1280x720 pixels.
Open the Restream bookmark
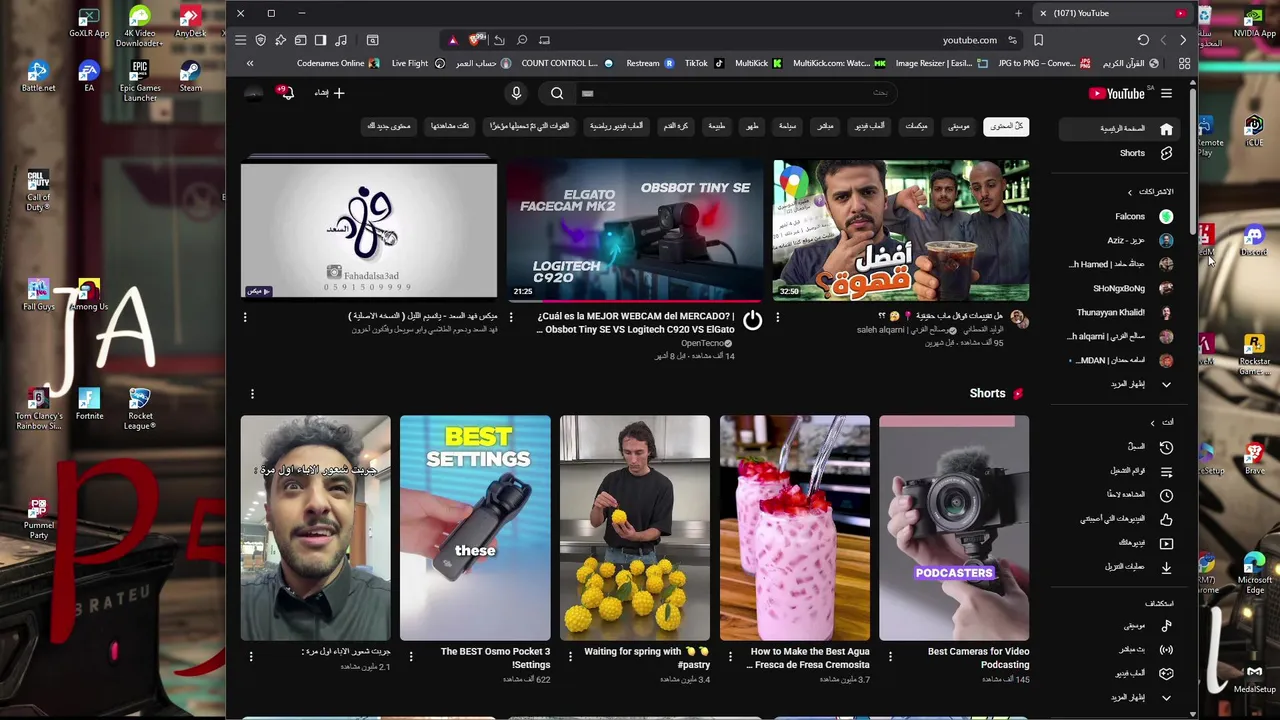[651, 63]
